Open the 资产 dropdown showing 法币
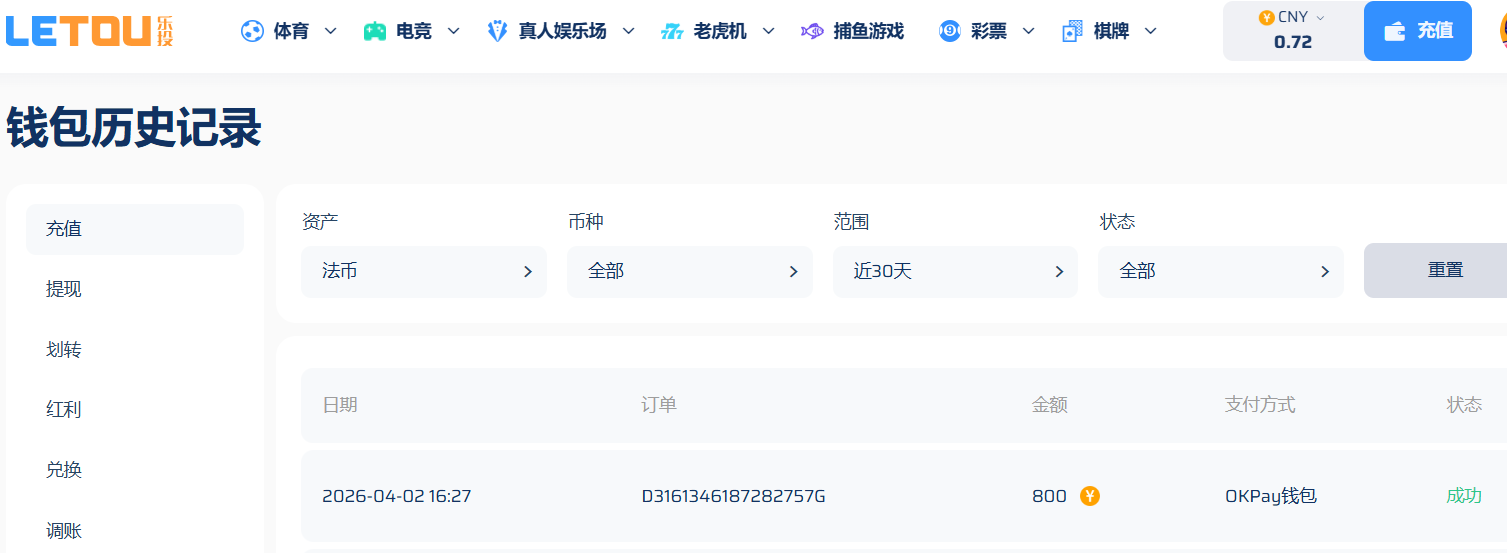This screenshot has width=1507, height=553. point(423,271)
